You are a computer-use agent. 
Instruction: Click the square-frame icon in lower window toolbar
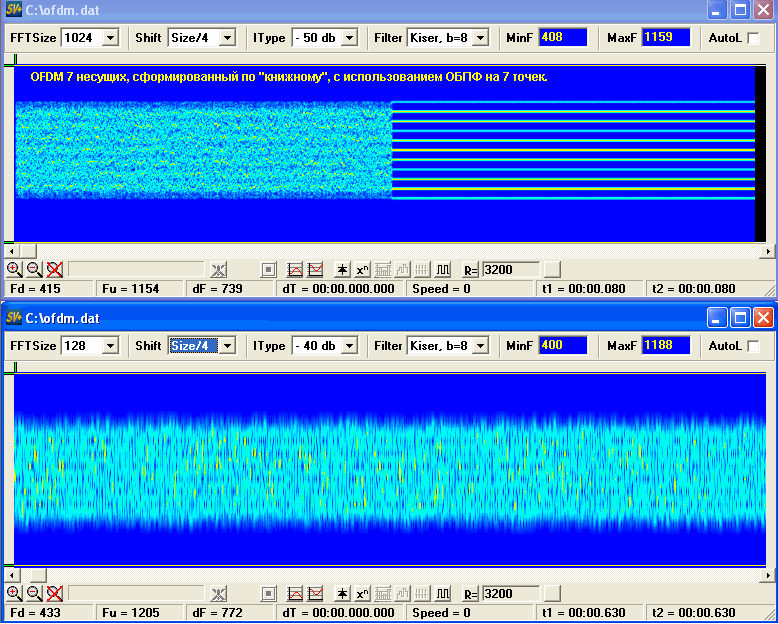pos(268,593)
